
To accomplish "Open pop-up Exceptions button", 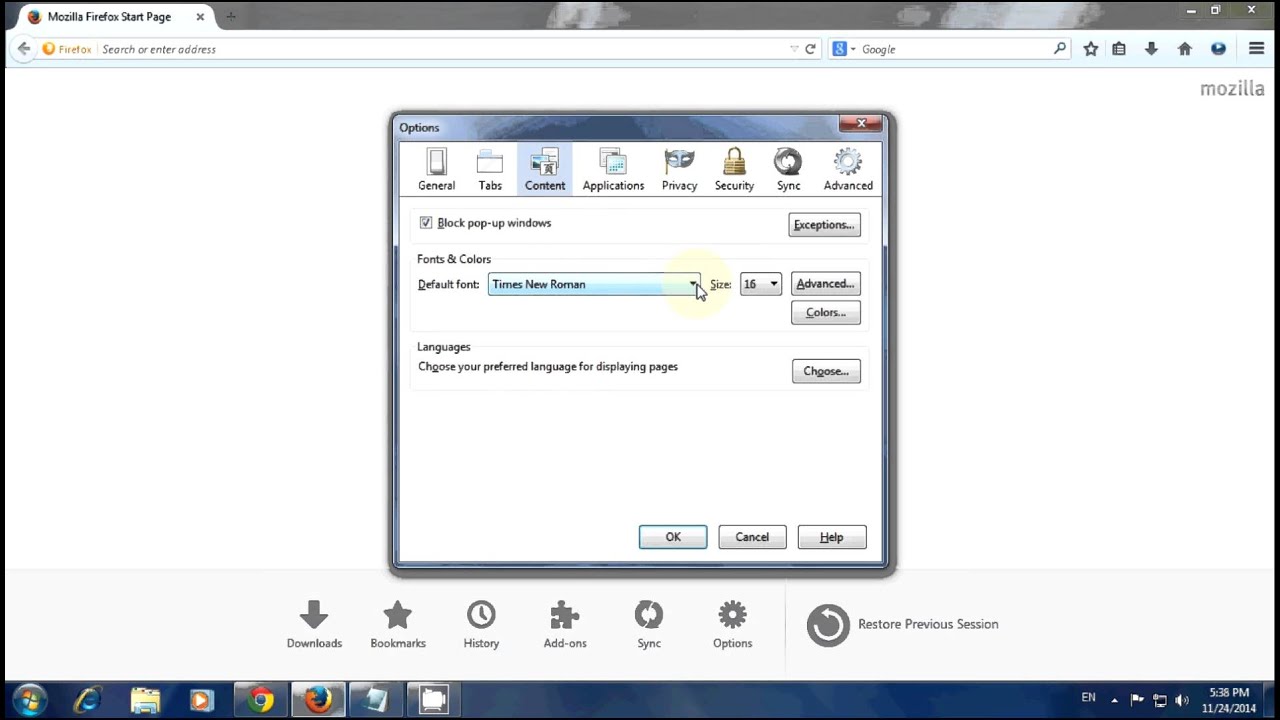I will coord(824,225).
